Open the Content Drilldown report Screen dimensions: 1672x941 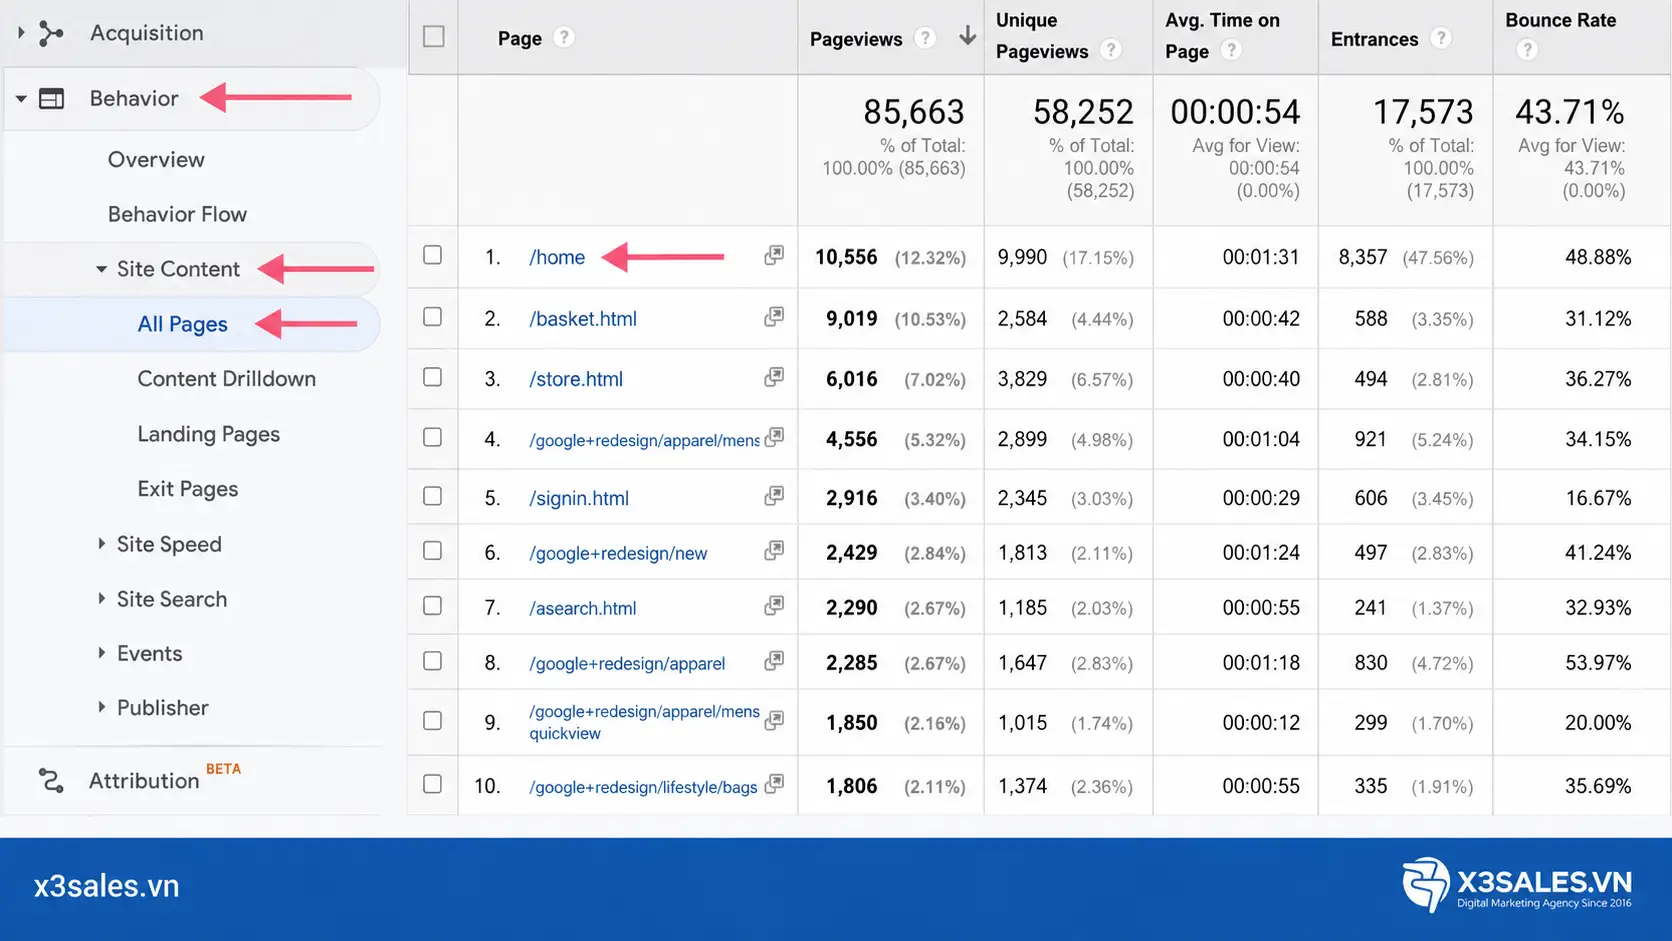click(227, 379)
